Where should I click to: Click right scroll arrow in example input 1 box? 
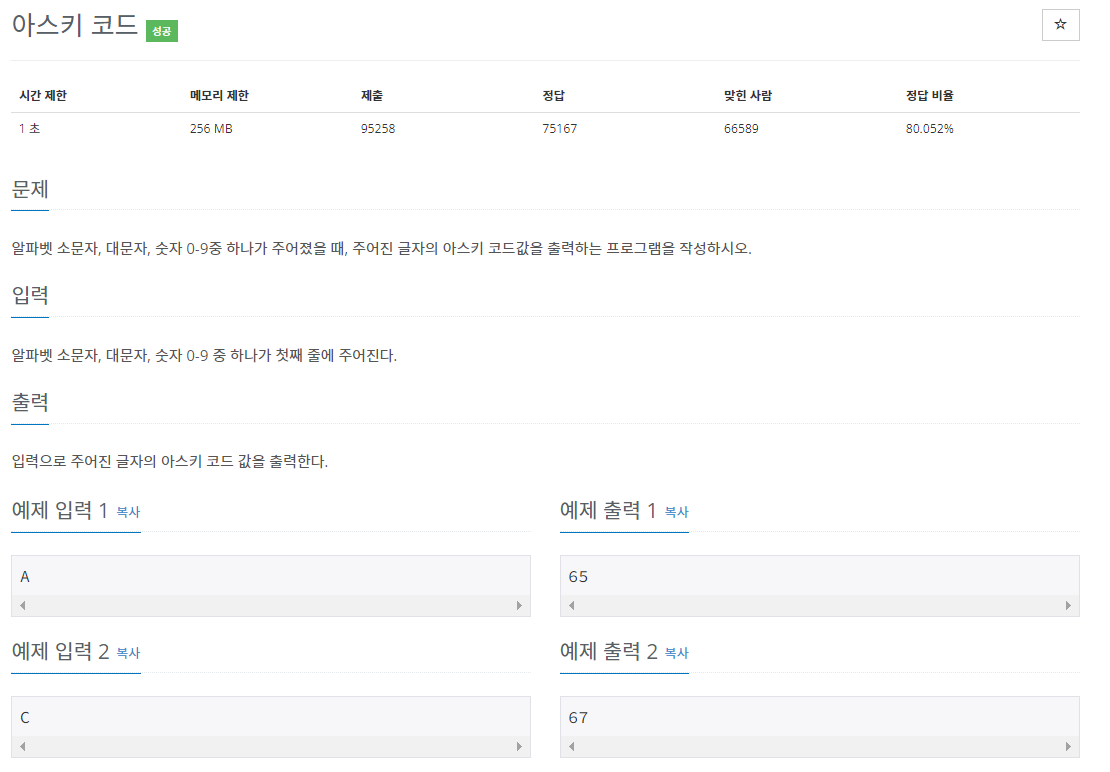click(x=519, y=605)
